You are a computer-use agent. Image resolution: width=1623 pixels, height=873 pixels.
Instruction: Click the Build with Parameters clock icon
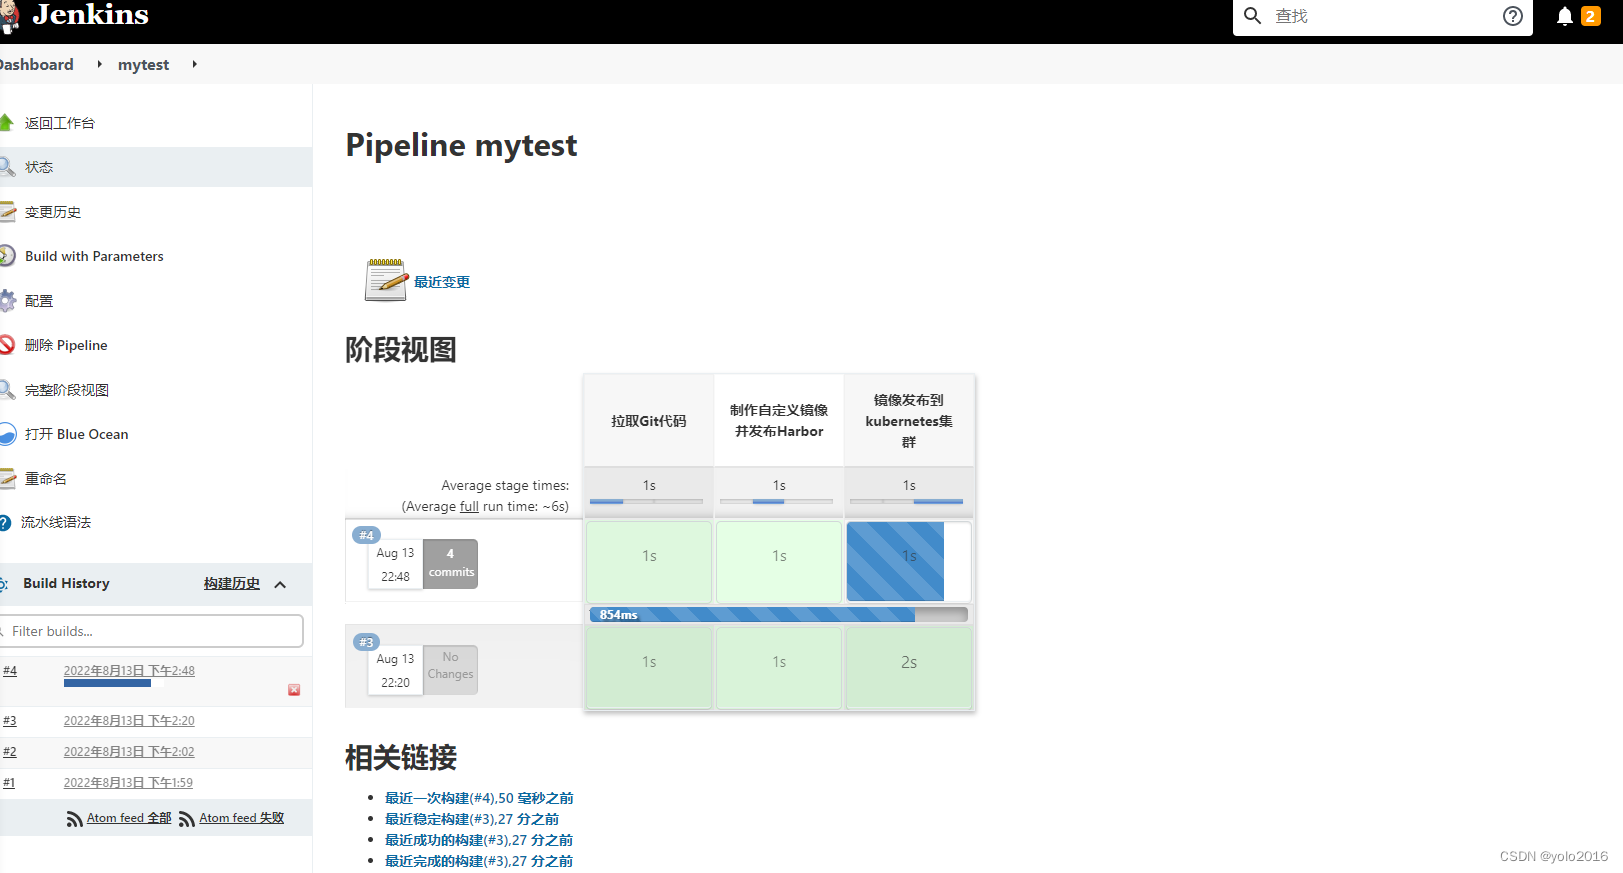(x=6, y=256)
